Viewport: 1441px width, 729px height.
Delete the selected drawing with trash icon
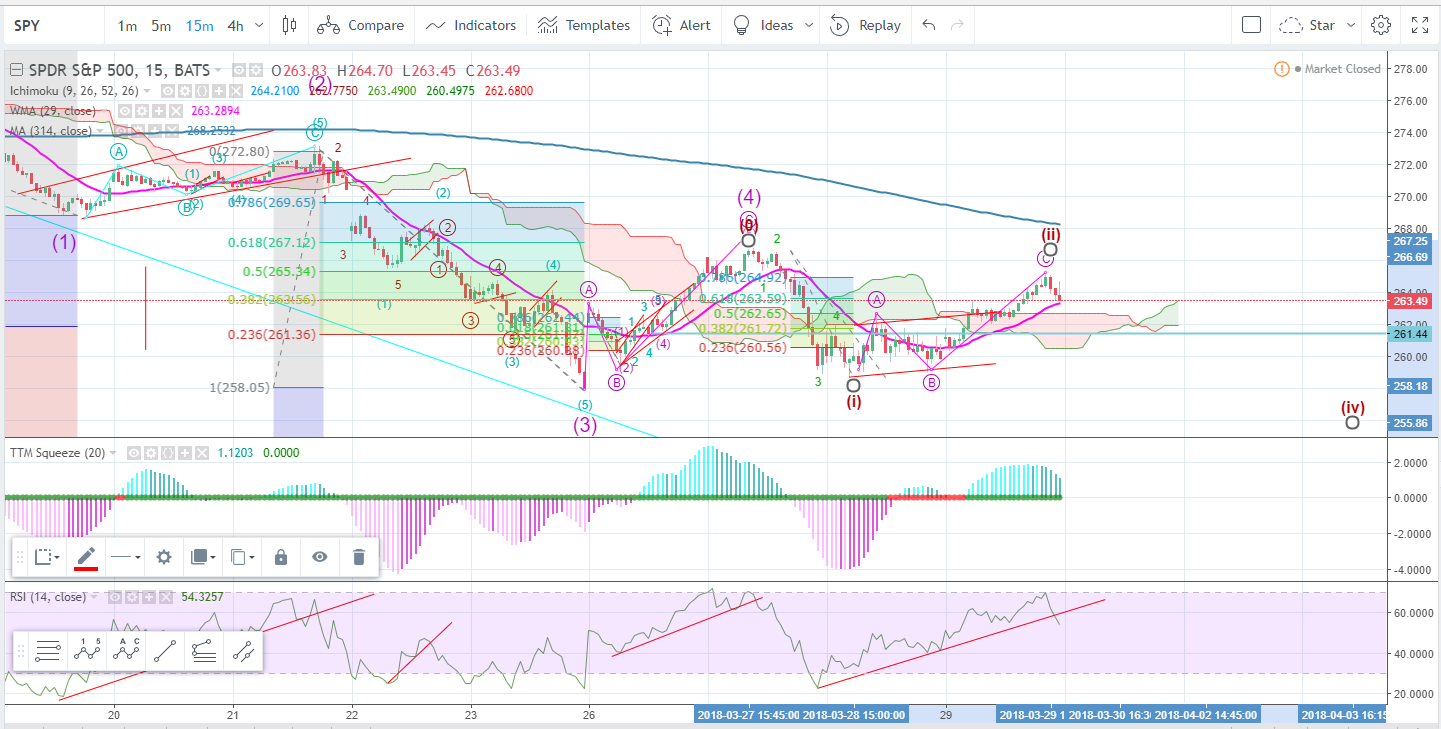(x=359, y=557)
